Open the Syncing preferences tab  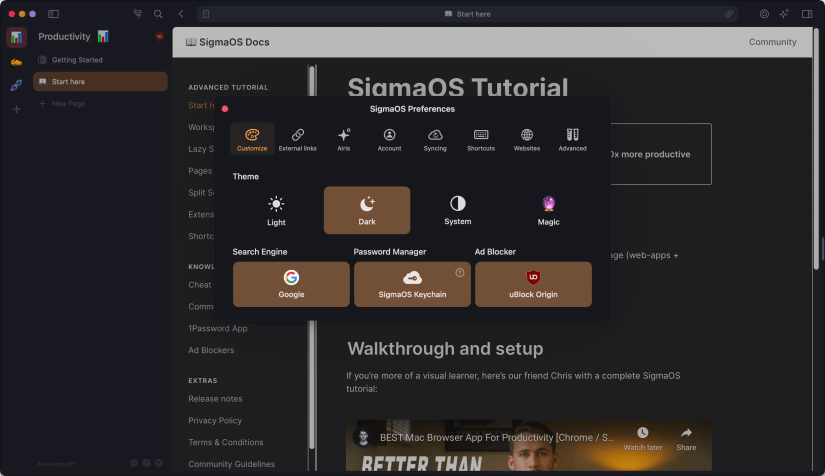pos(435,139)
